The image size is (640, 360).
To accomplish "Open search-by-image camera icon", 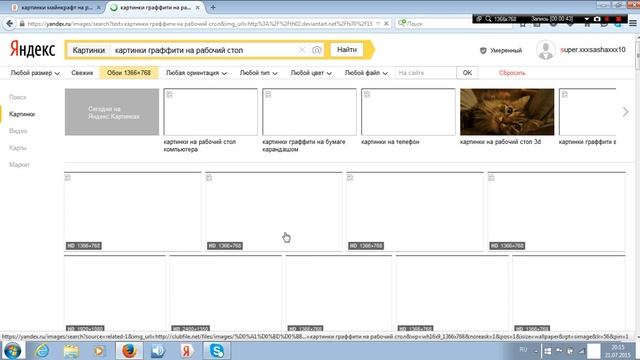I will tap(316, 50).
